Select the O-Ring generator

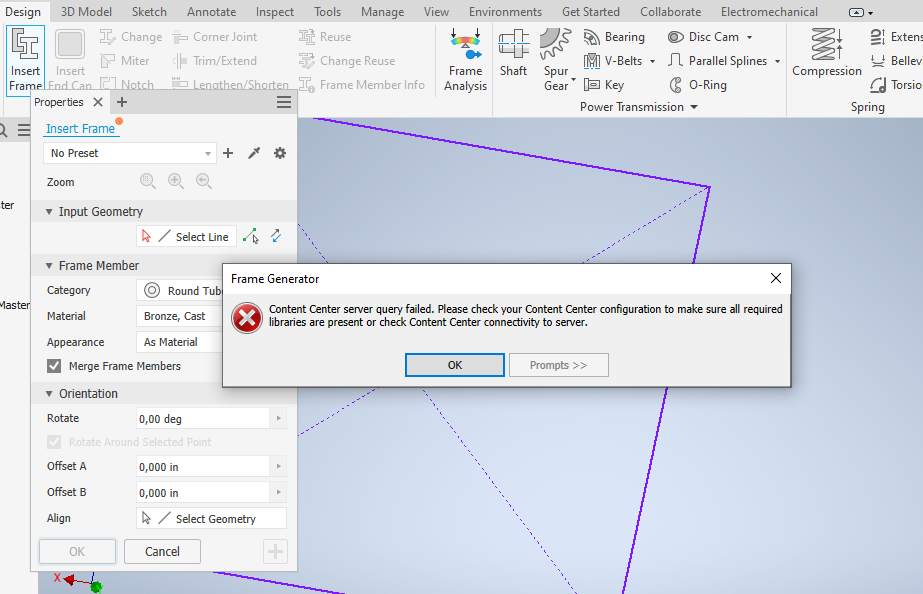698,84
